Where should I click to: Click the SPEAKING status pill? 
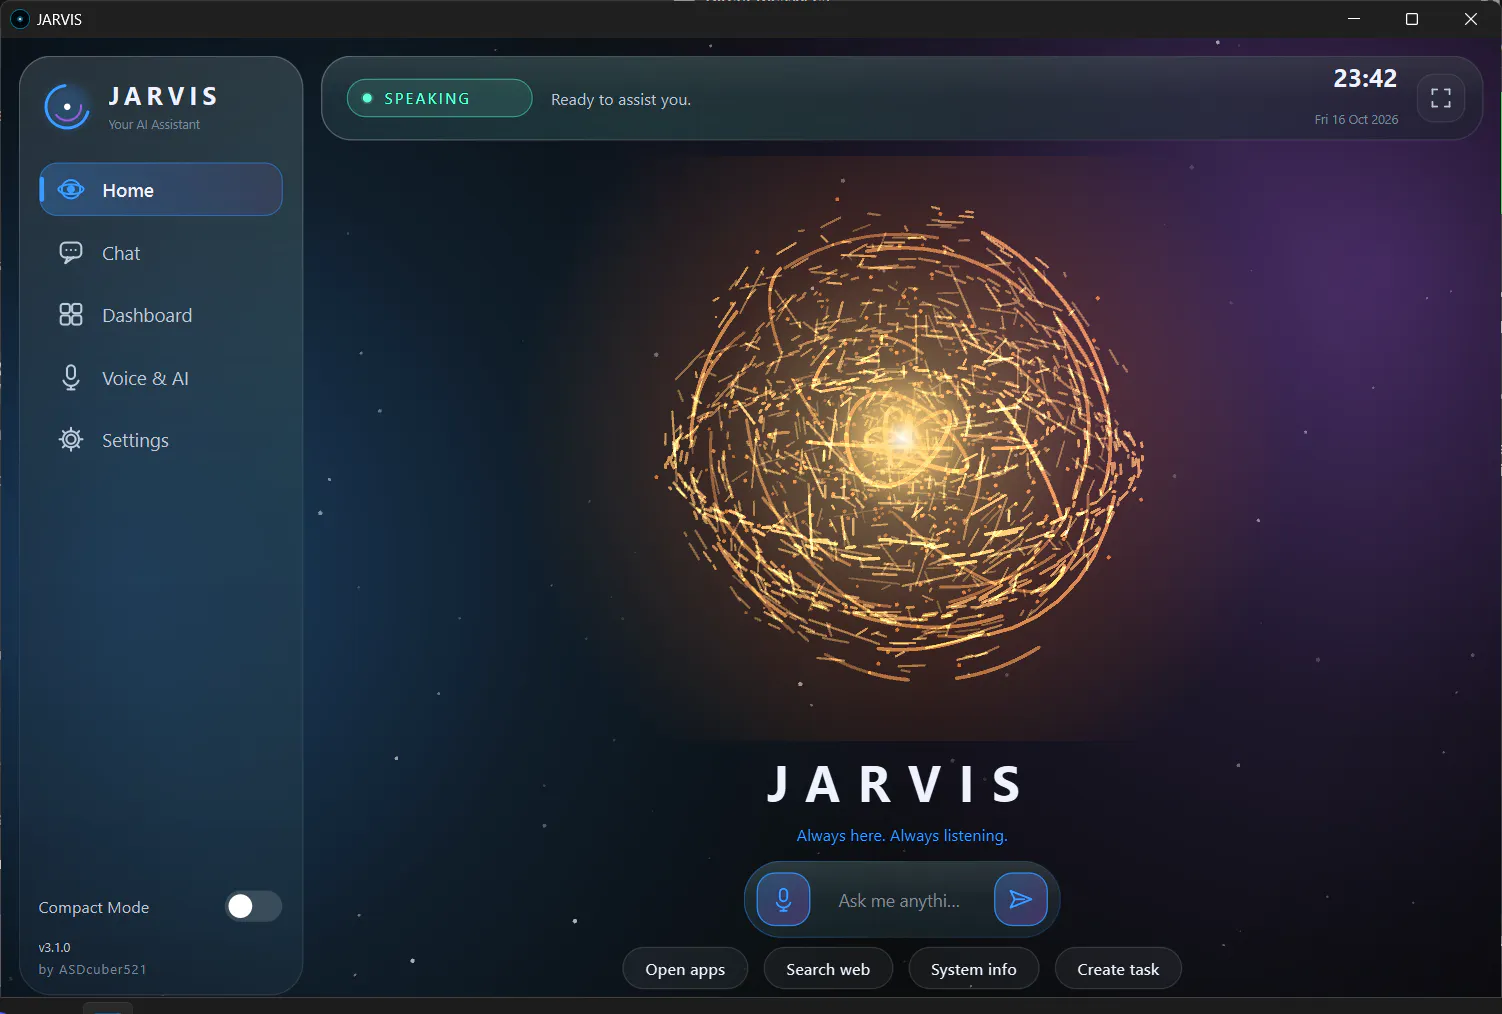pyautogui.click(x=439, y=98)
